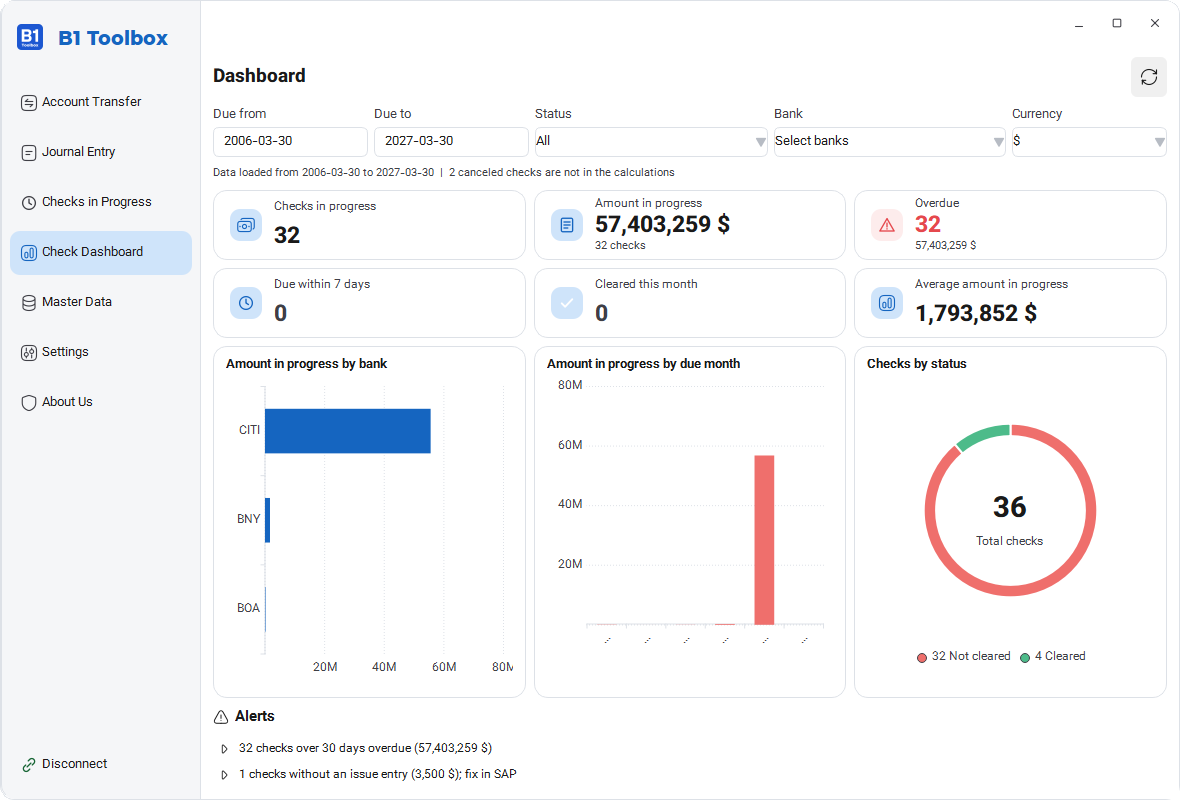The height and width of the screenshot is (800, 1180).
Task: Click the tall red bar in due month chart
Action: point(764,540)
